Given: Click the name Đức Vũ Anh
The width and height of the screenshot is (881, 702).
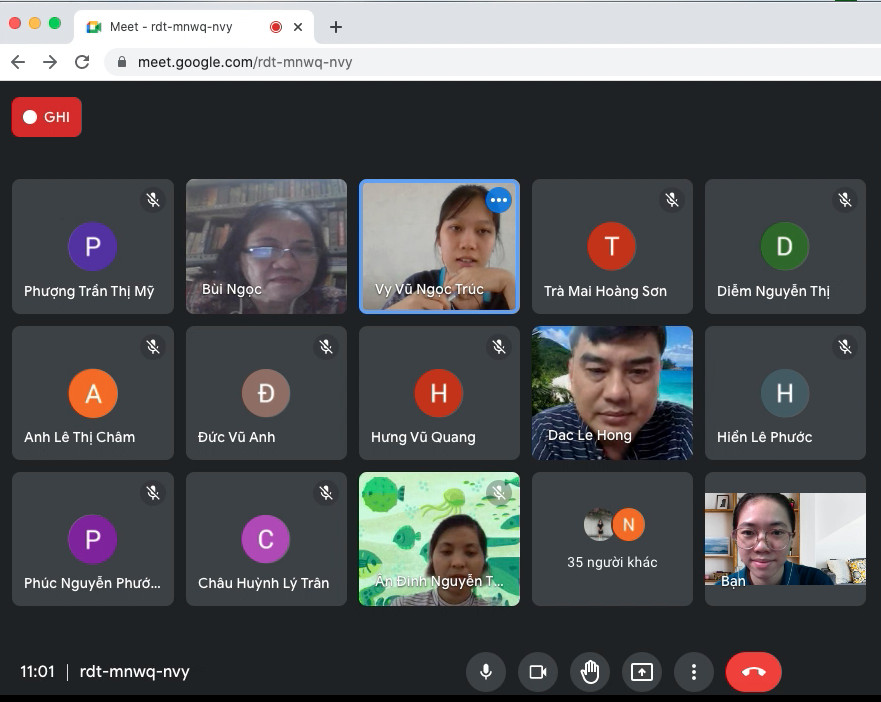Looking at the screenshot, I should [237, 437].
